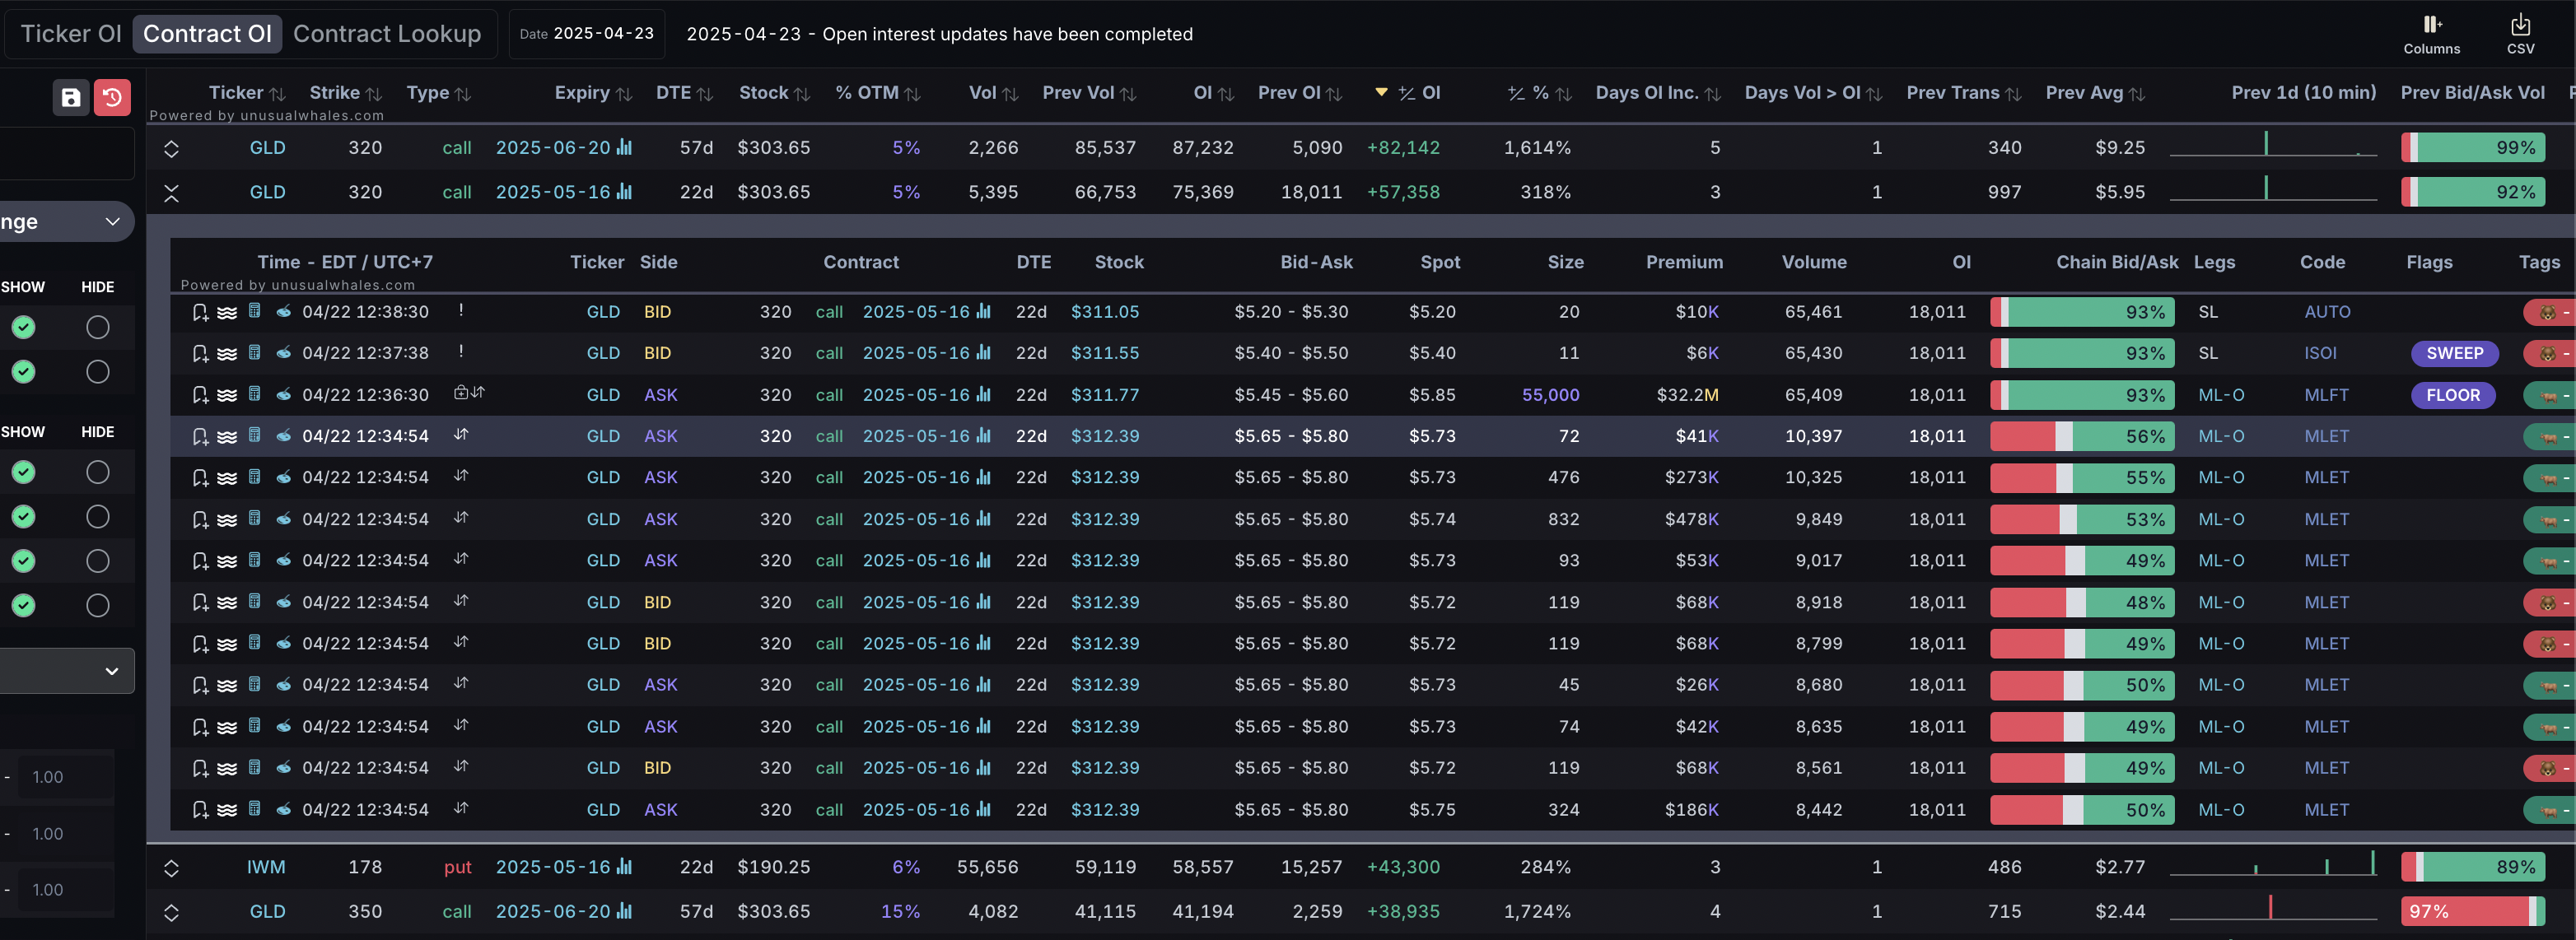Image resolution: width=2576 pixels, height=940 pixels.
Task: Click the $311.05 stock price link
Action: point(1105,312)
